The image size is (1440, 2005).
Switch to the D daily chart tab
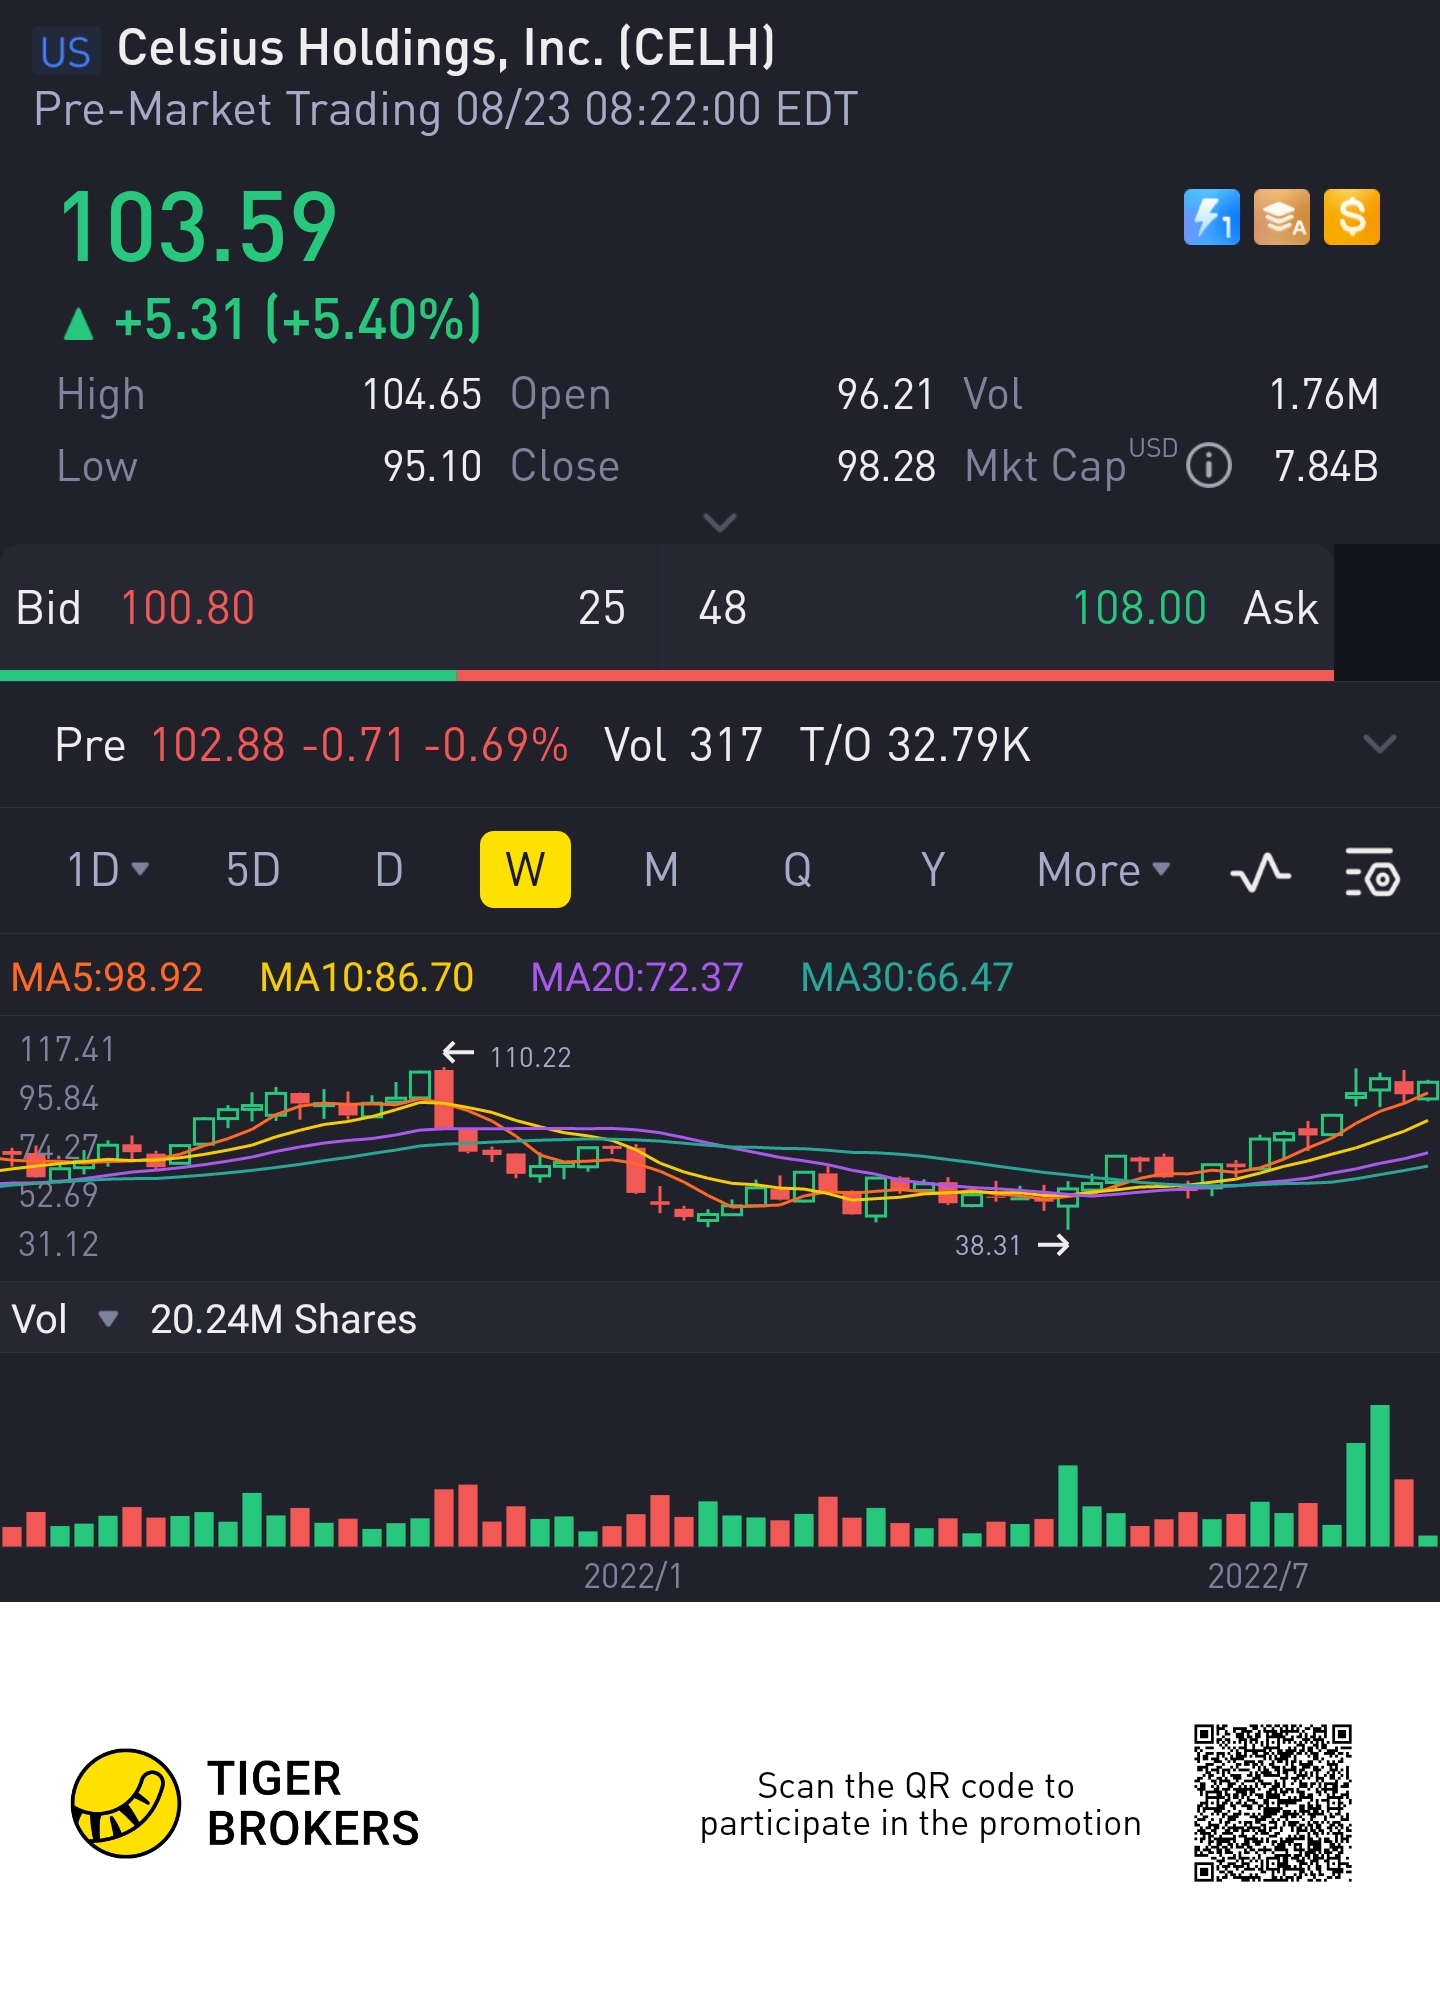[389, 870]
